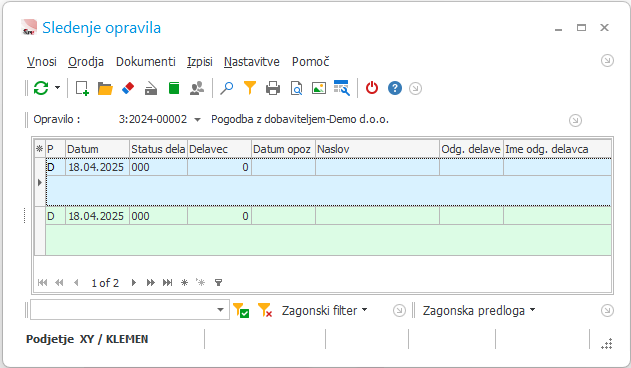Click the magnifier search icon
The height and width of the screenshot is (368, 631).
click(227, 88)
